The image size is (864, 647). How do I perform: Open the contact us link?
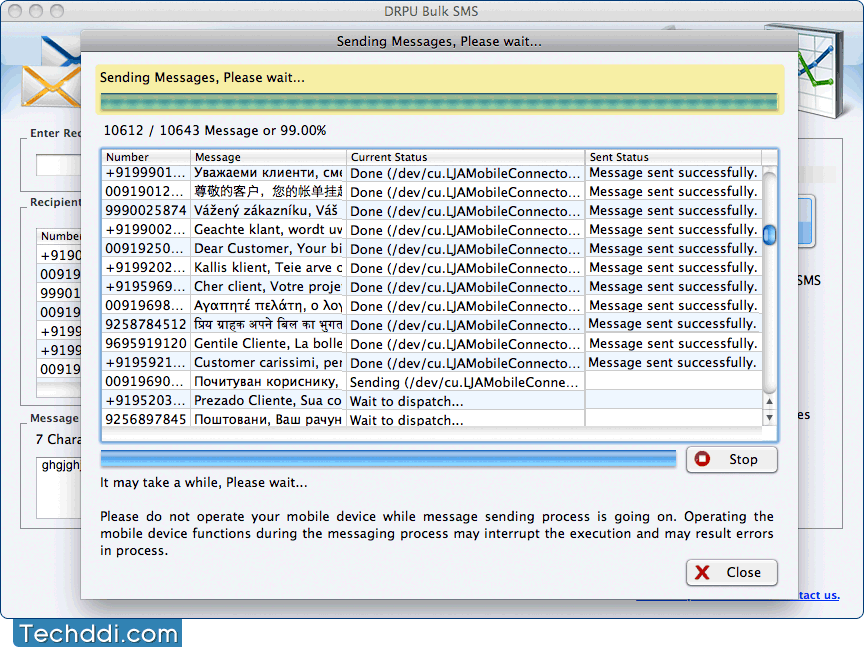(819, 595)
